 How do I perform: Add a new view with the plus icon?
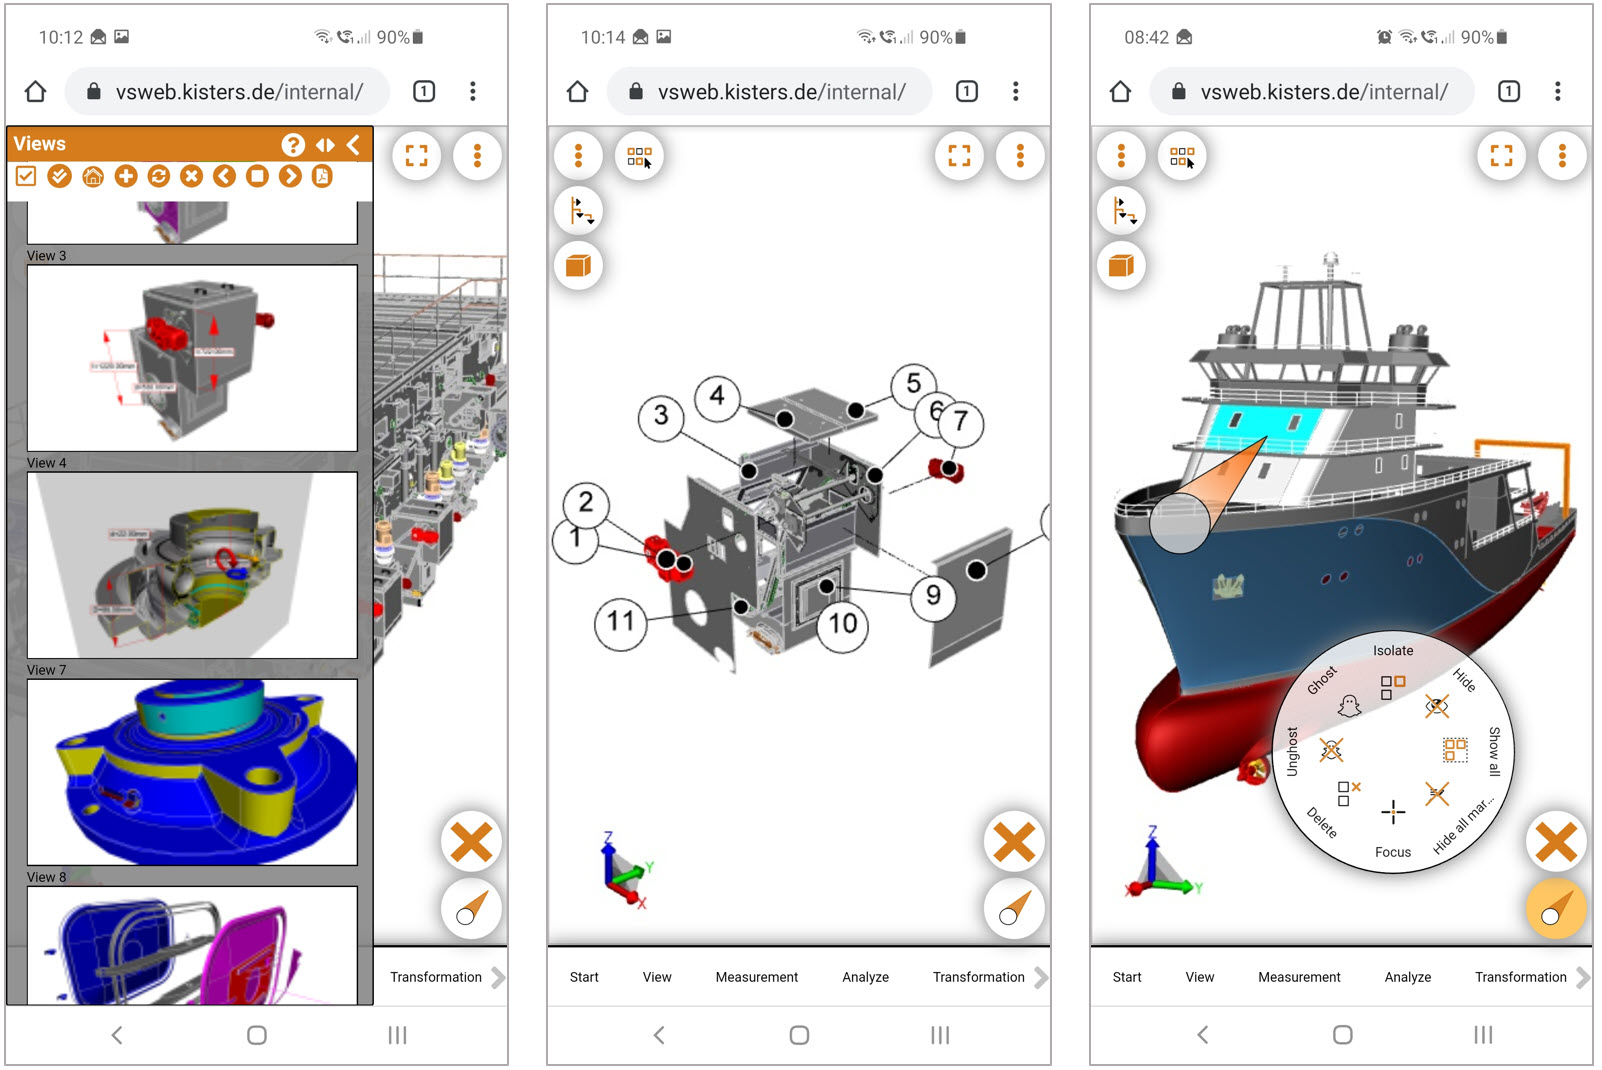click(x=126, y=177)
